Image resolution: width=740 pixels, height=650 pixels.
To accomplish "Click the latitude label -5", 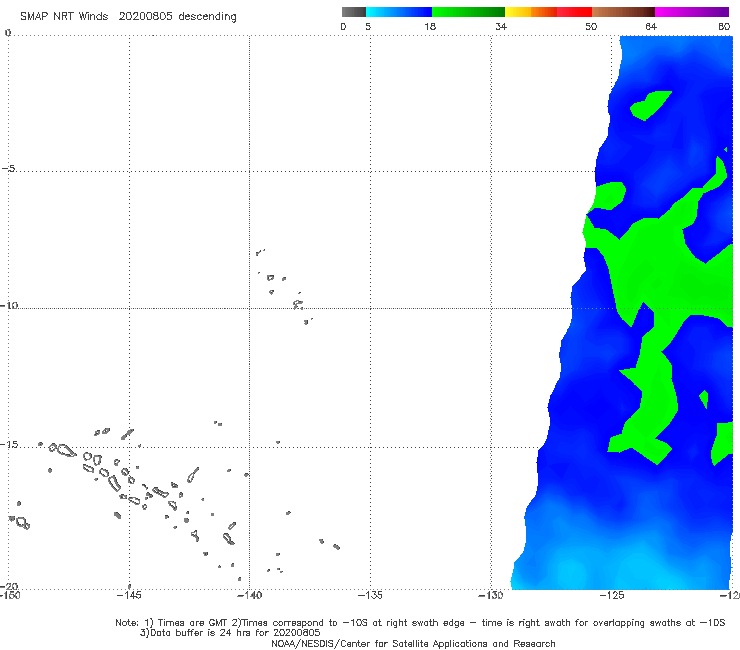I will [8, 169].
